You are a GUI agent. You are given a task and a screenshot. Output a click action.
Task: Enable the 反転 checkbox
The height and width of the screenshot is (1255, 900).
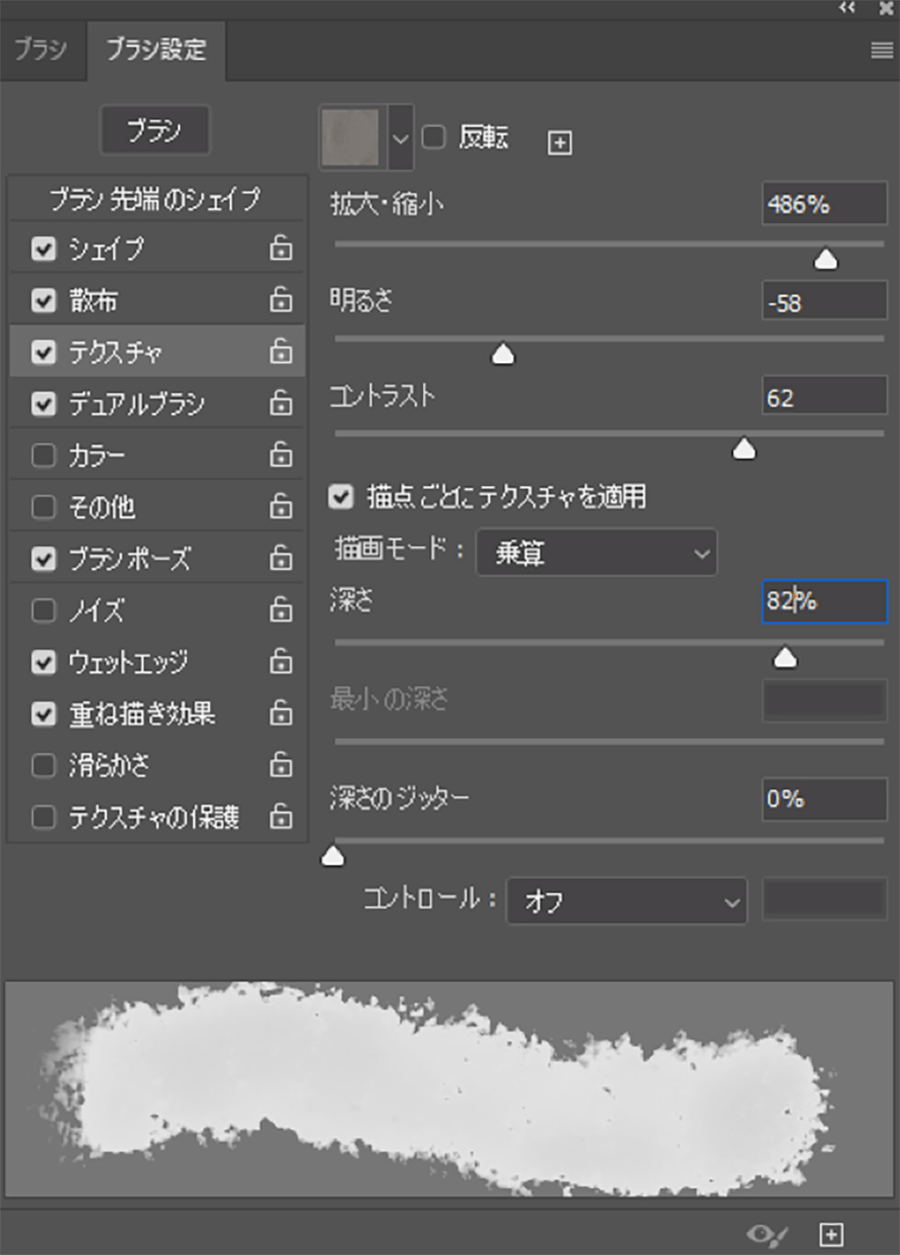(434, 137)
